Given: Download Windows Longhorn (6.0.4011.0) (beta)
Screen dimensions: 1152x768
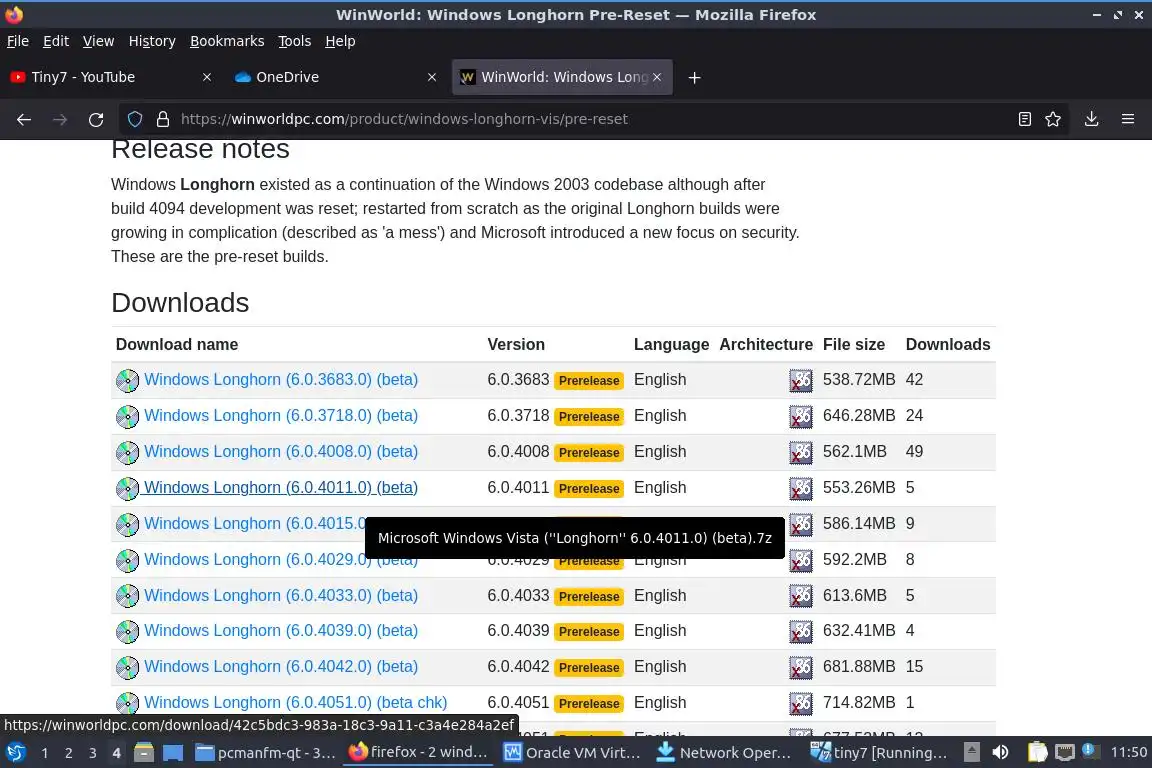Looking at the screenshot, I should click(x=281, y=487).
